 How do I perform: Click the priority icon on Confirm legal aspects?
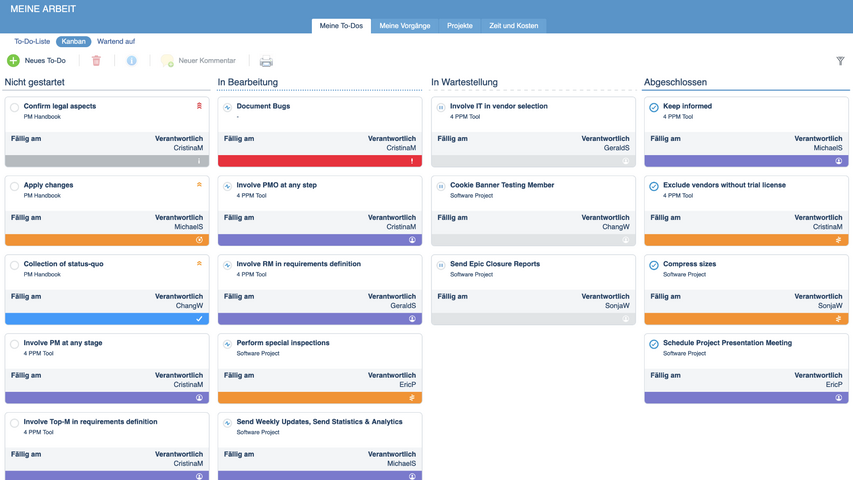(x=199, y=105)
